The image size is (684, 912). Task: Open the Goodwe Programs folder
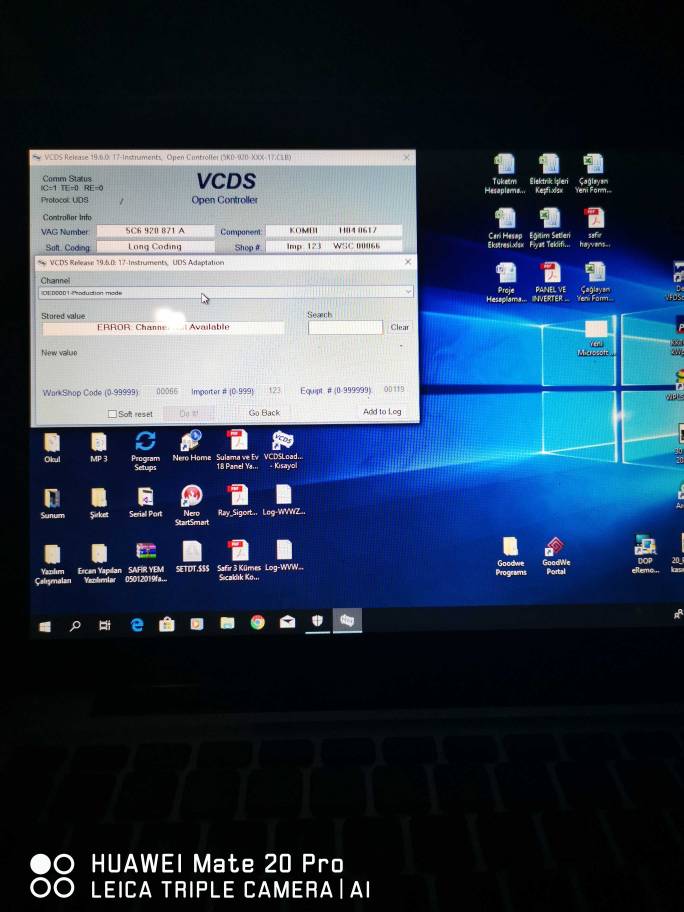click(x=511, y=557)
